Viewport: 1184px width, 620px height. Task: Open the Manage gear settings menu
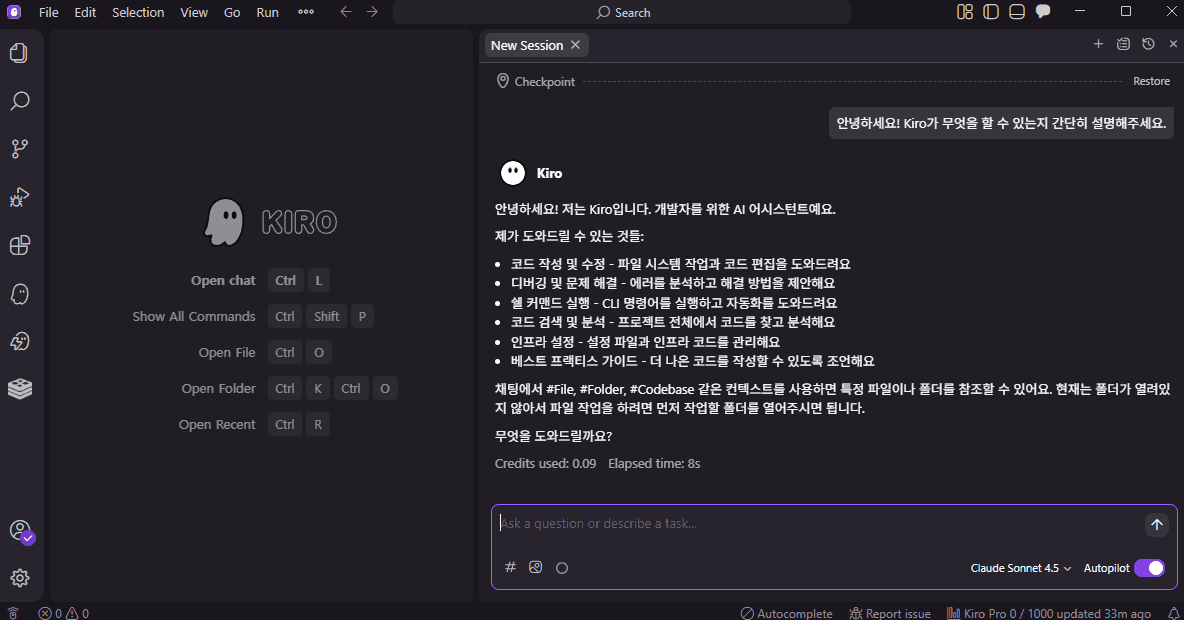point(19,578)
